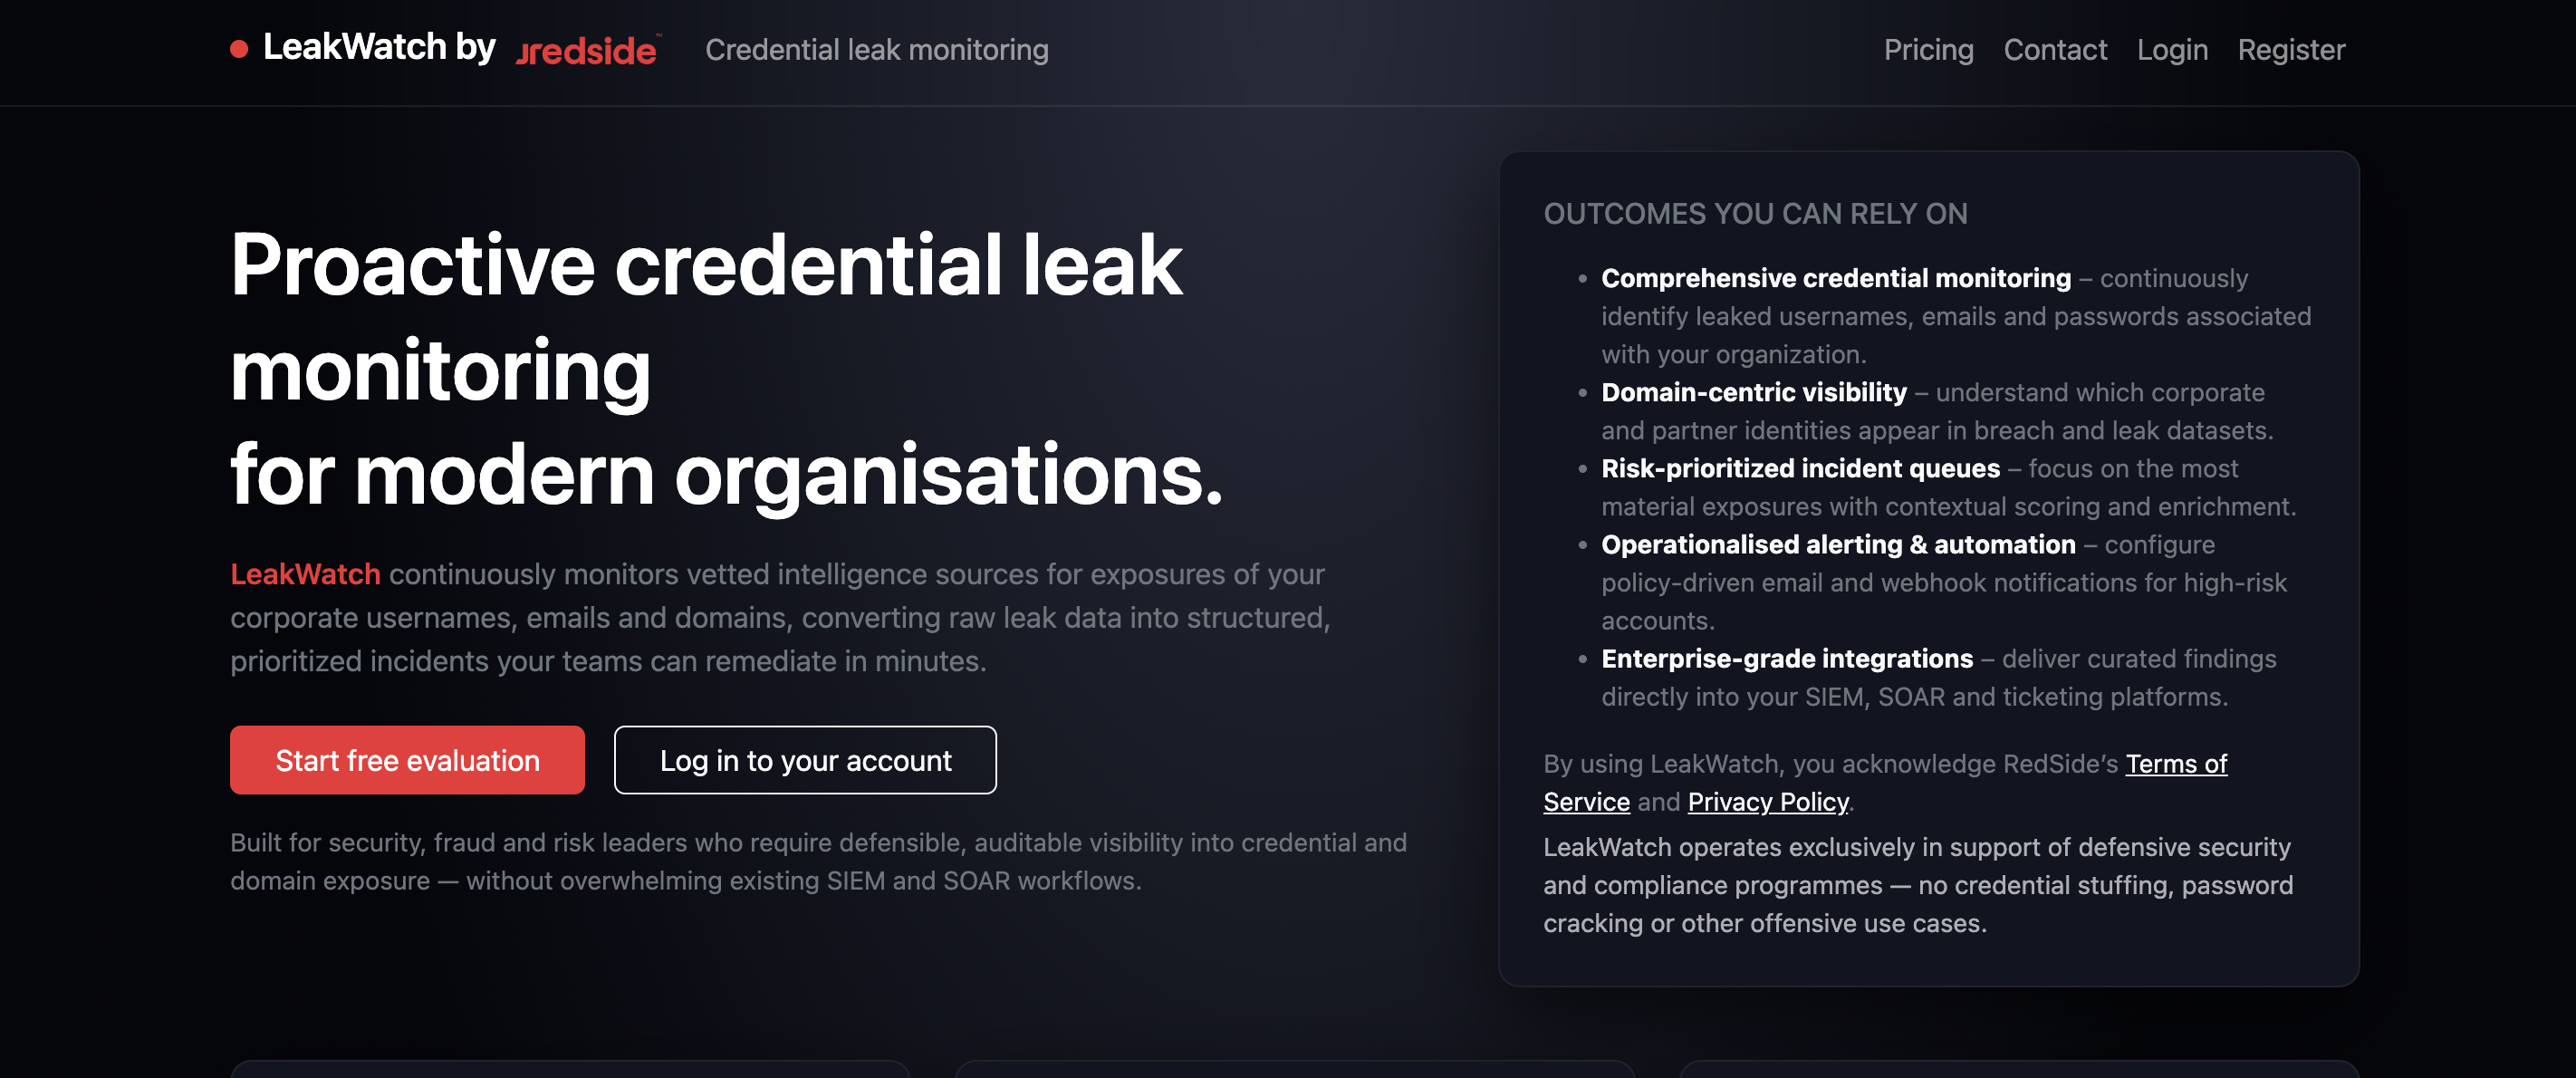
Task: Click the Register navigation link
Action: (x=2291, y=50)
